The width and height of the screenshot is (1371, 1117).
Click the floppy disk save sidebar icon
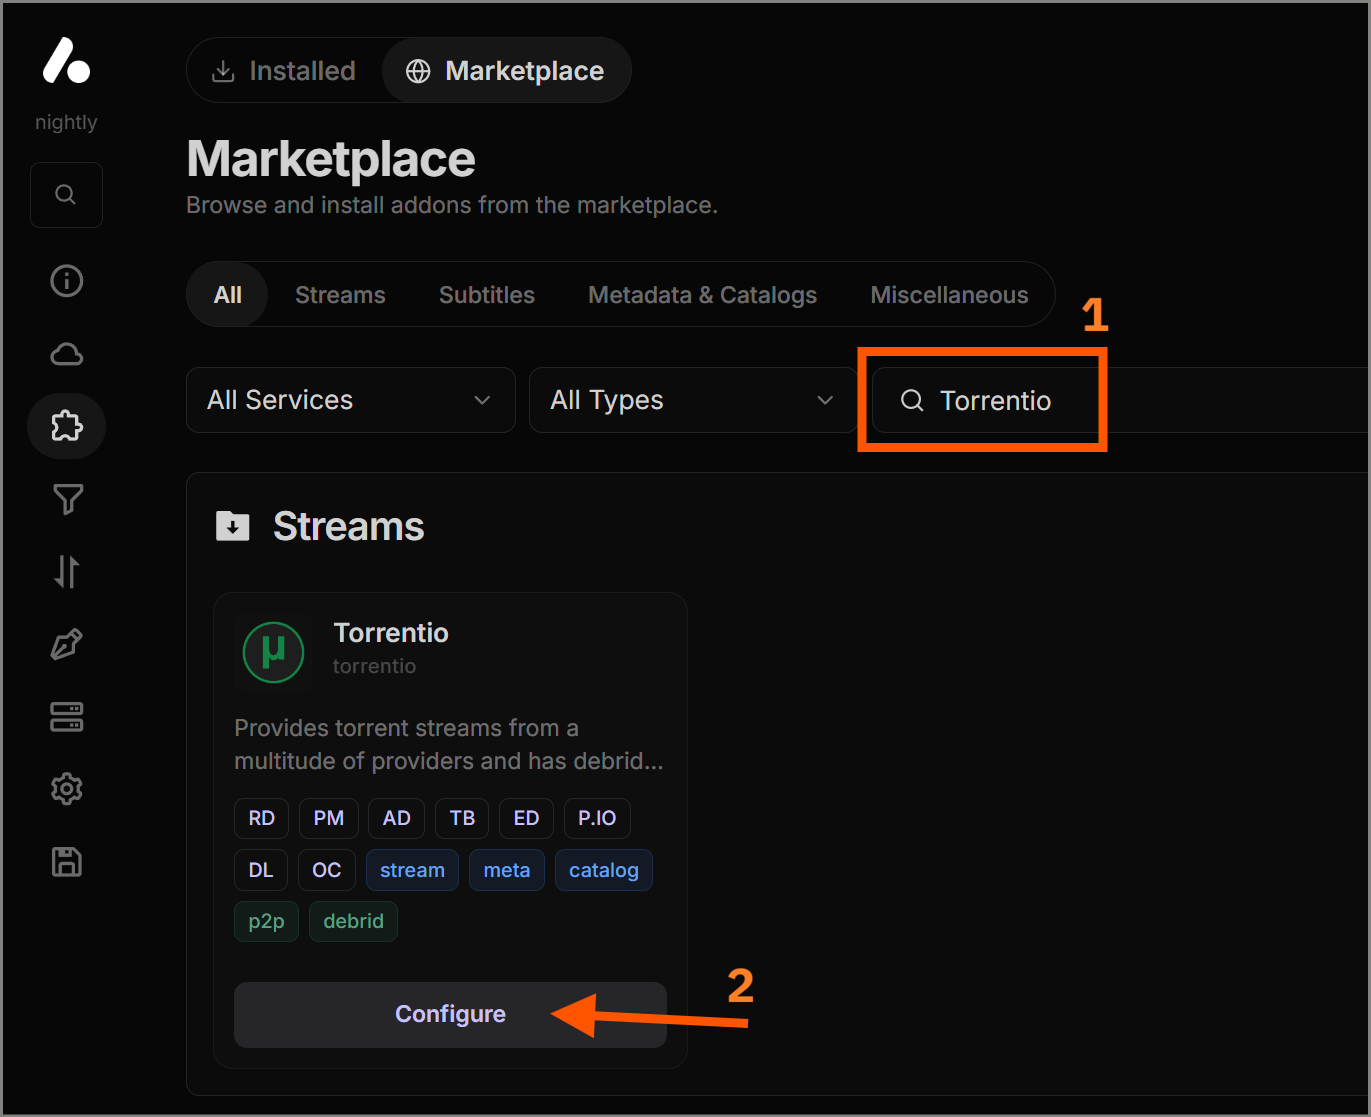67,861
